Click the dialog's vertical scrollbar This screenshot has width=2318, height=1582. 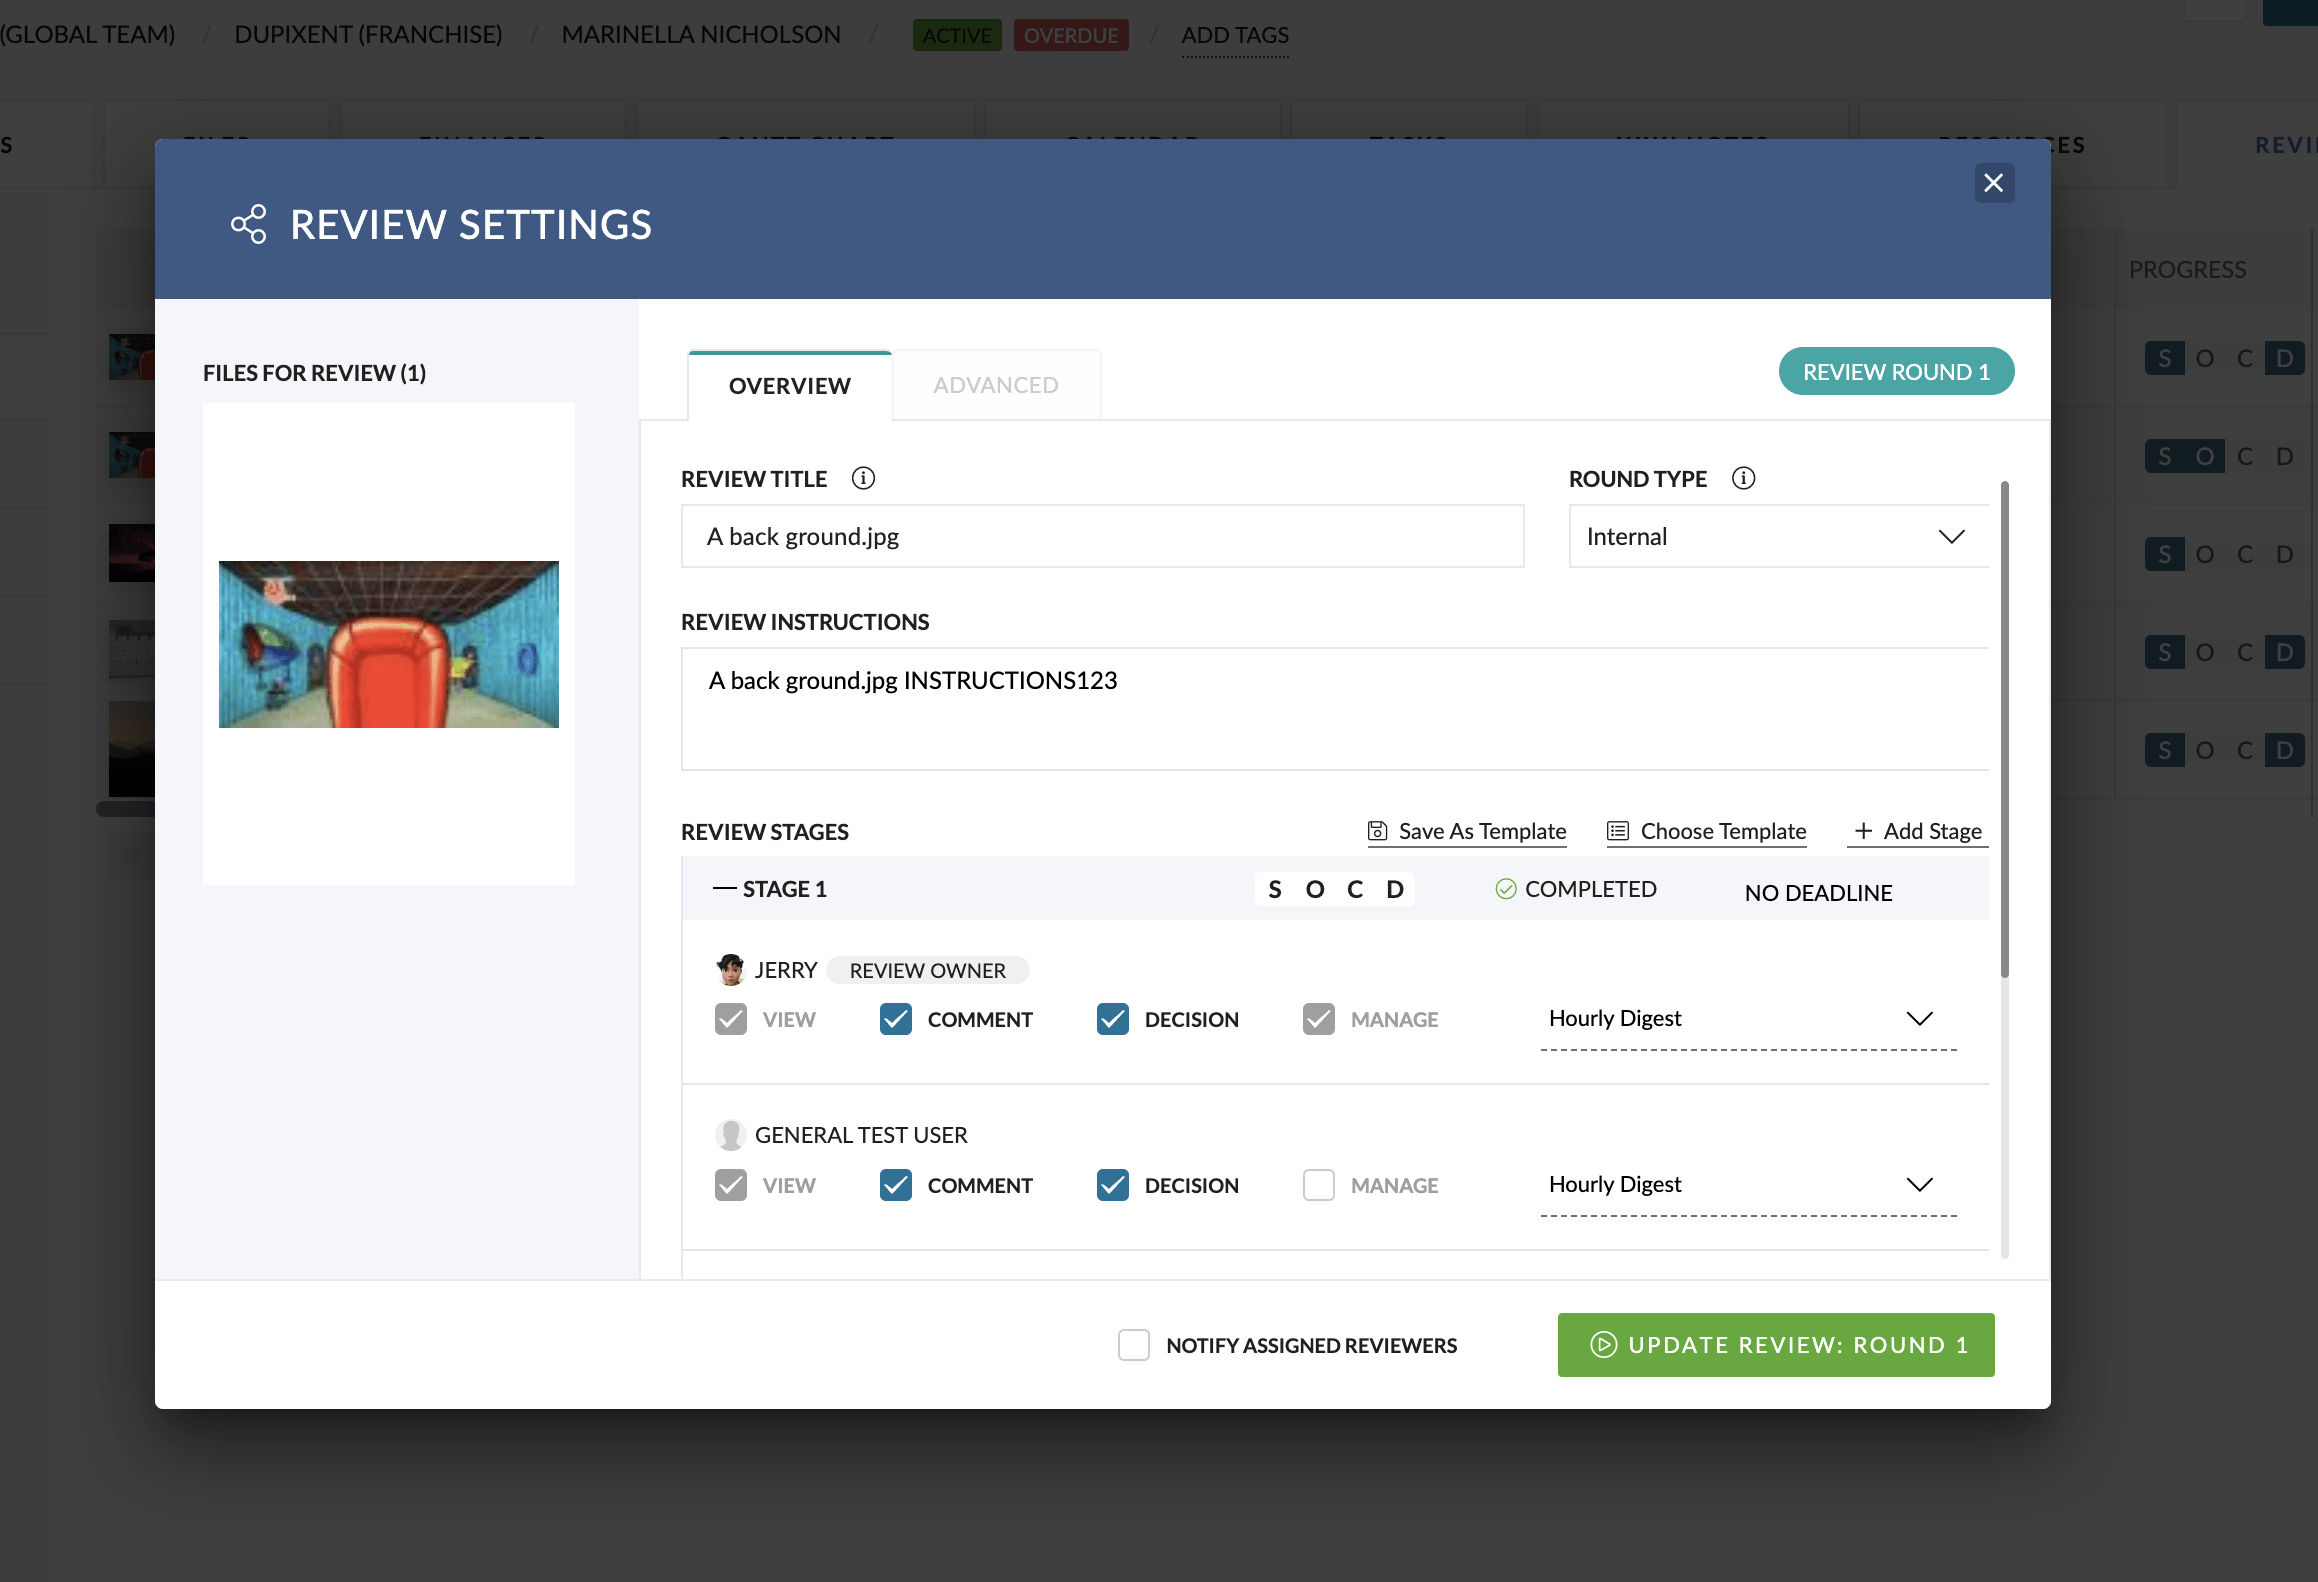click(x=2005, y=730)
